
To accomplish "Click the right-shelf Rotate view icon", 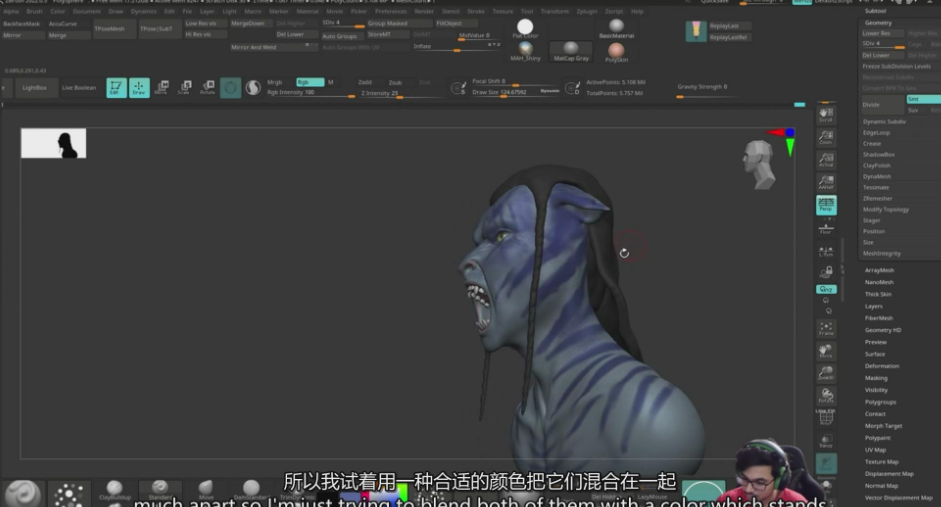I will tap(826, 395).
